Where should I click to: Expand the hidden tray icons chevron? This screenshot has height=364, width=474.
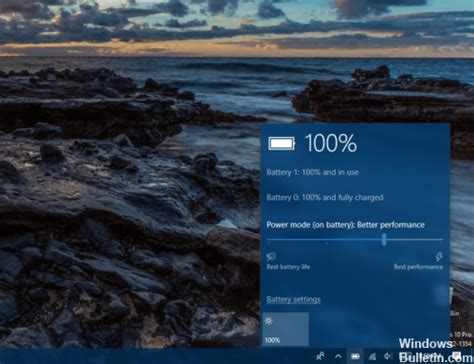coord(338,356)
